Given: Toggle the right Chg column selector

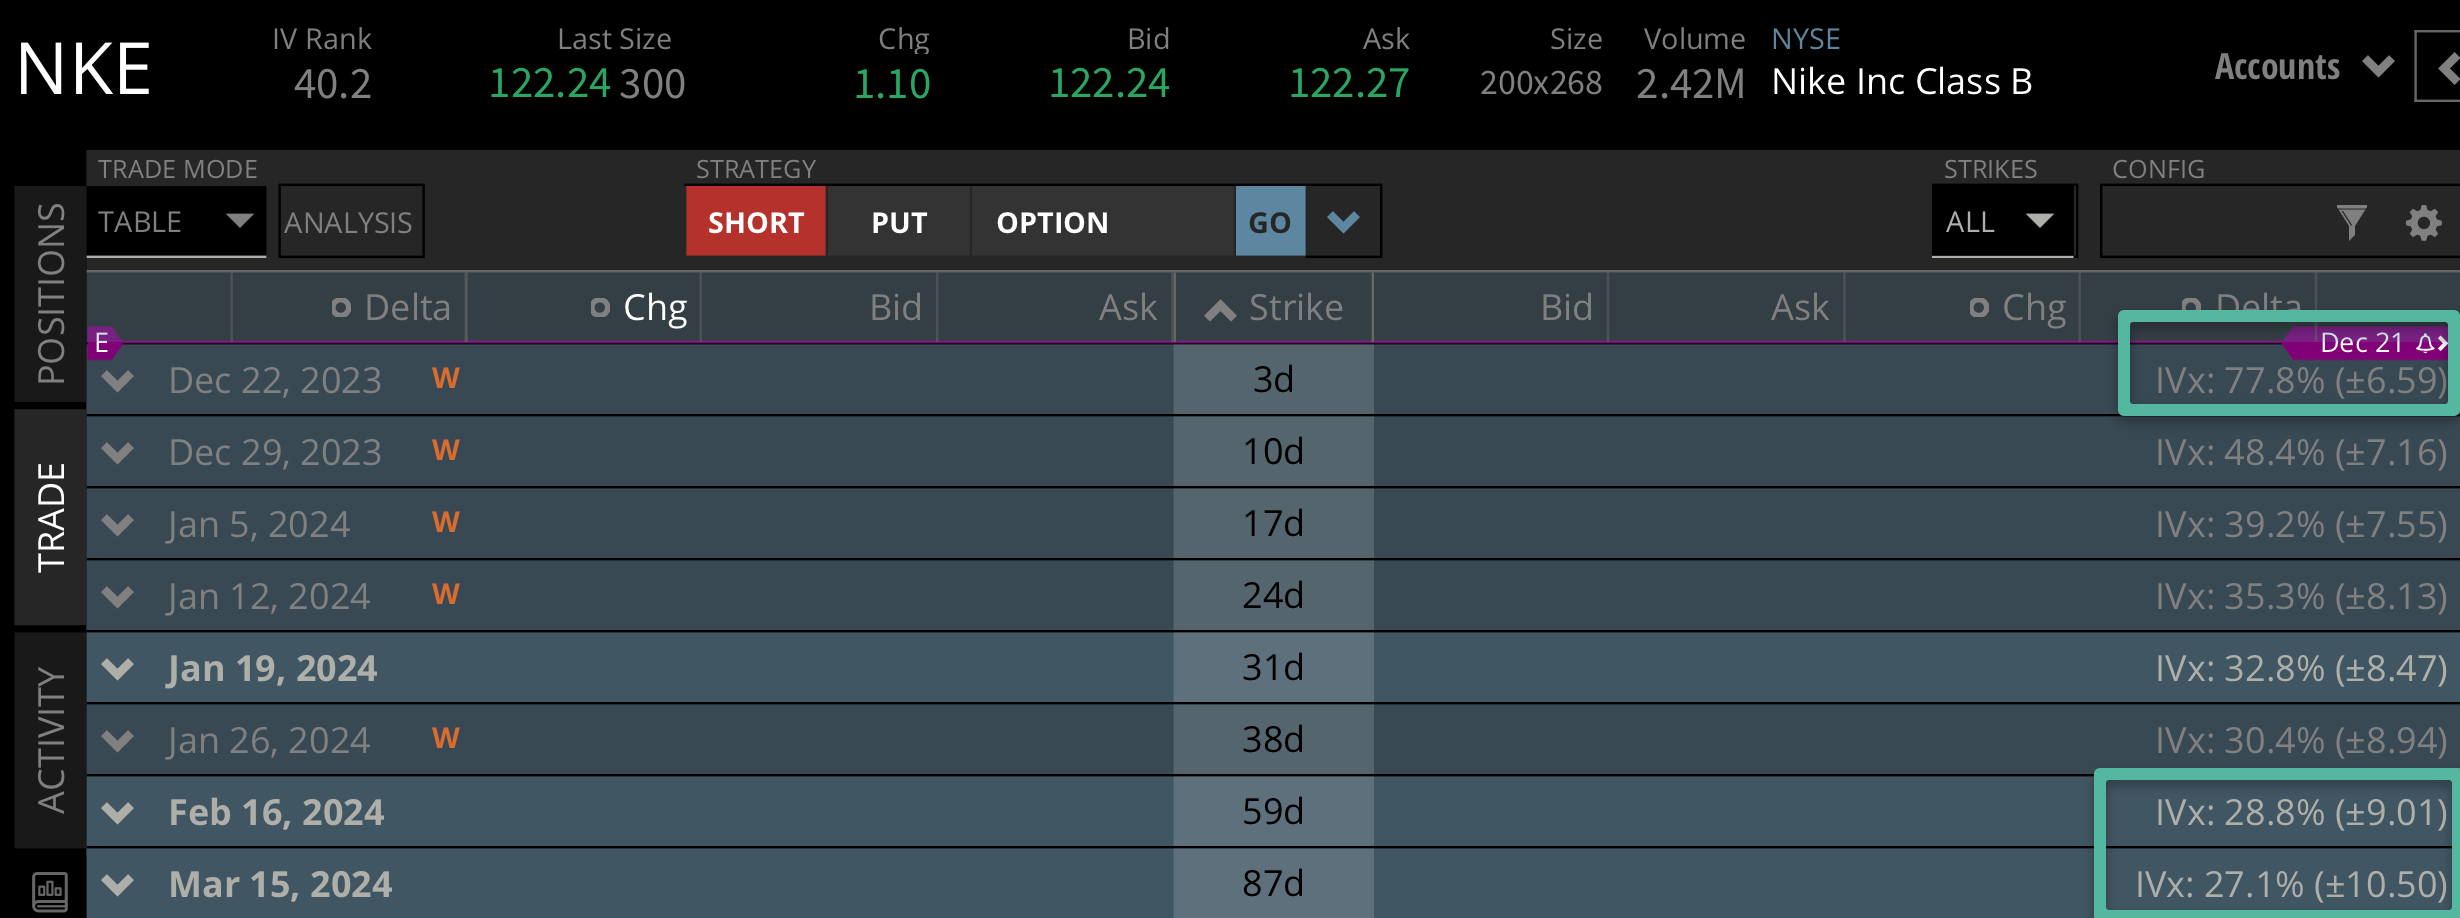Looking at the screenshot, I should coord(1978,308).
